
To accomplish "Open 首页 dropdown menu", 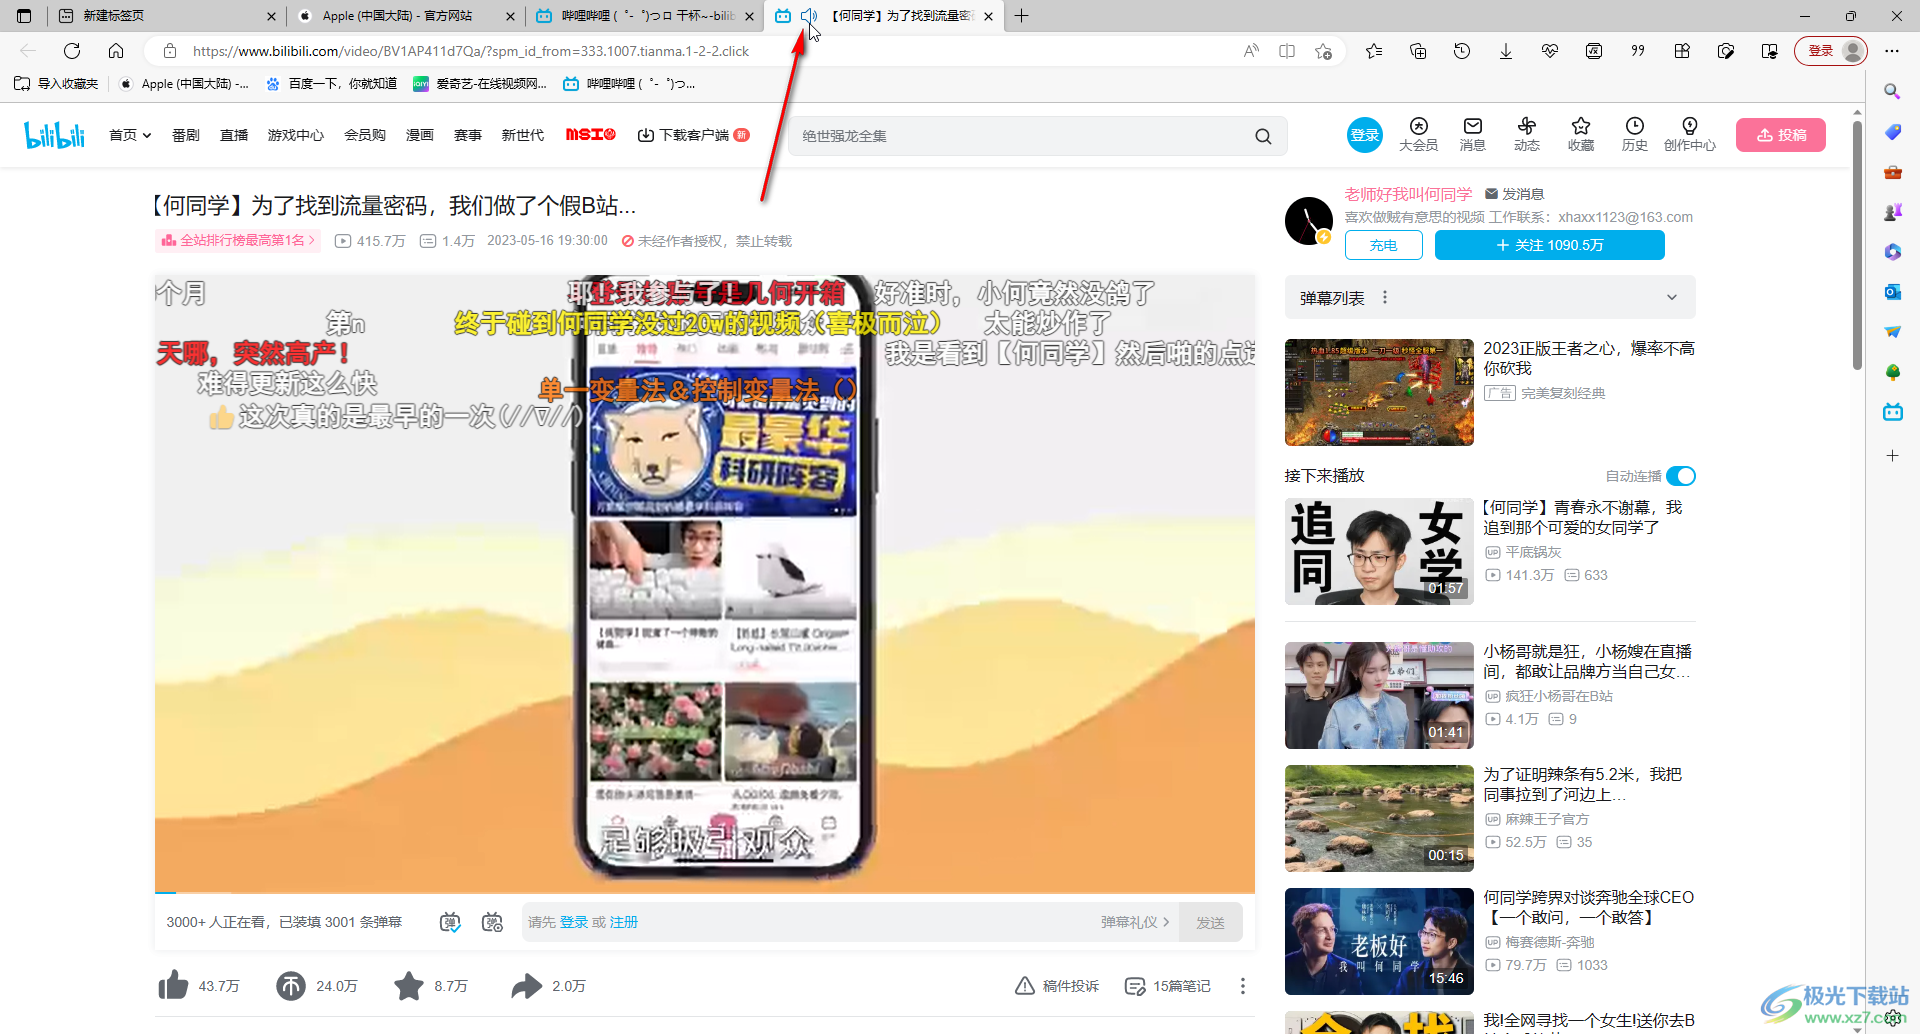I will pos(130,135).
